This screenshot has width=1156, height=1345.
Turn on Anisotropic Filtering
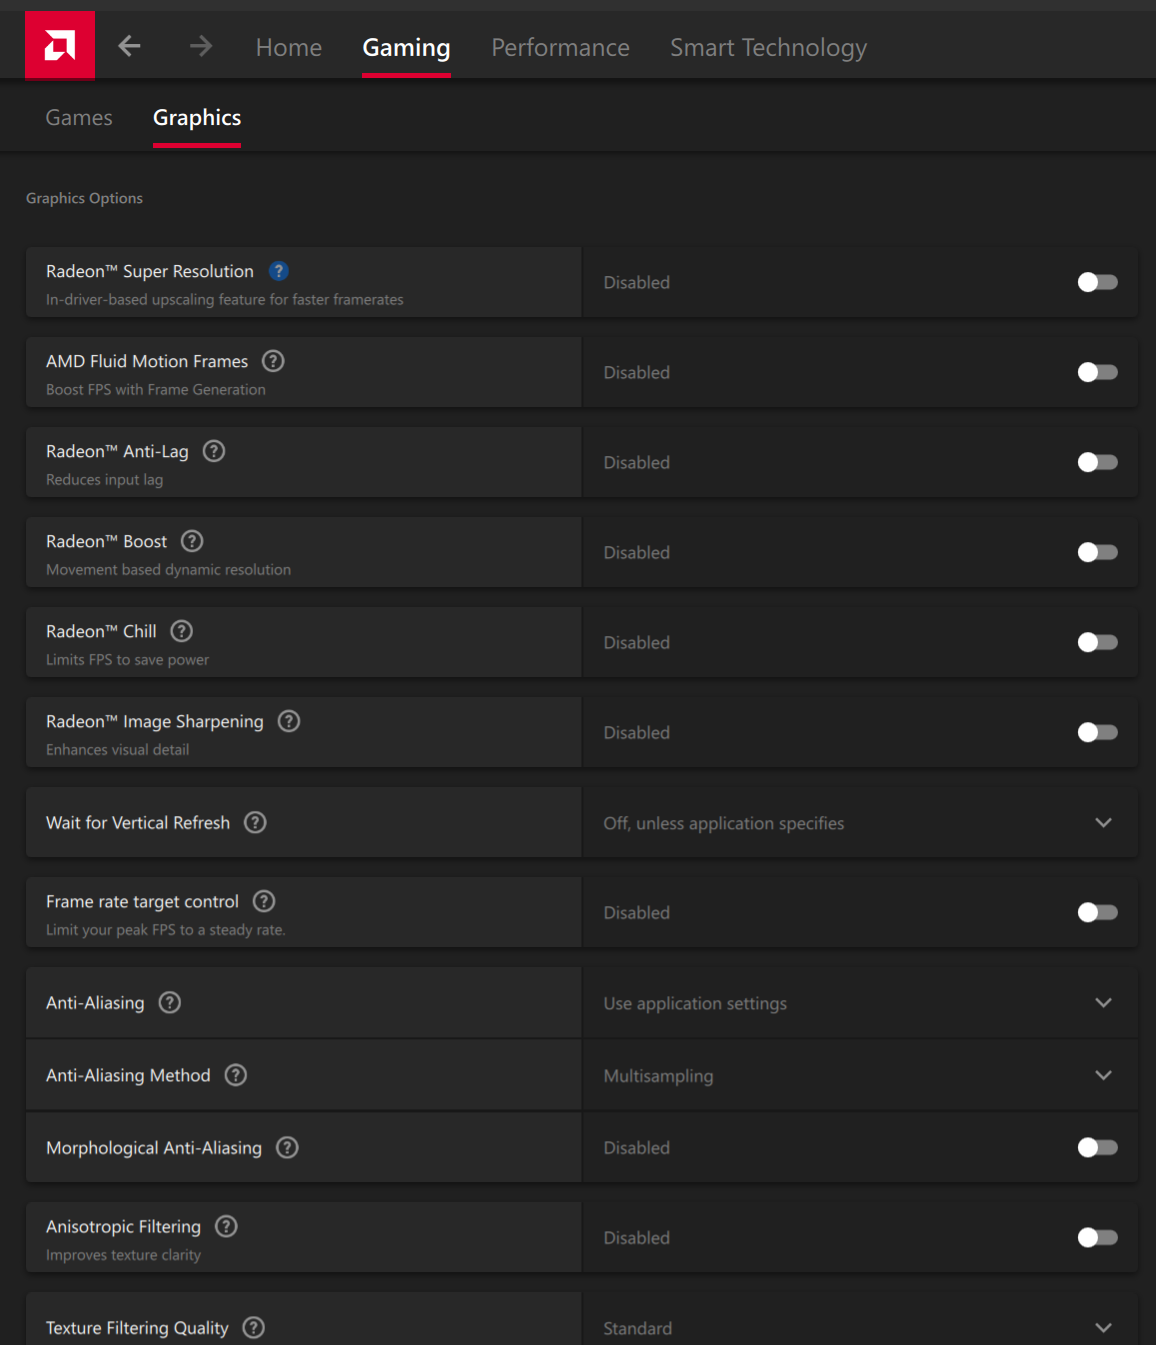click(x=1097, y=1237)
